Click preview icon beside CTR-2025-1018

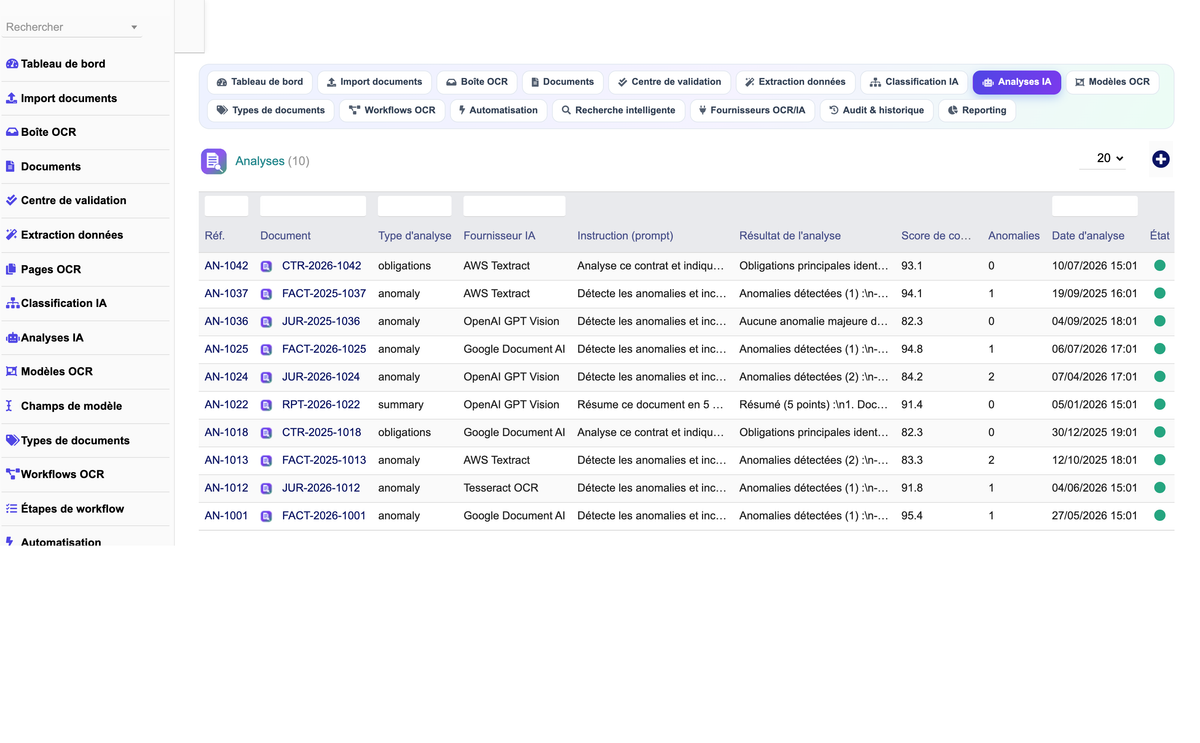coord(266,433)
